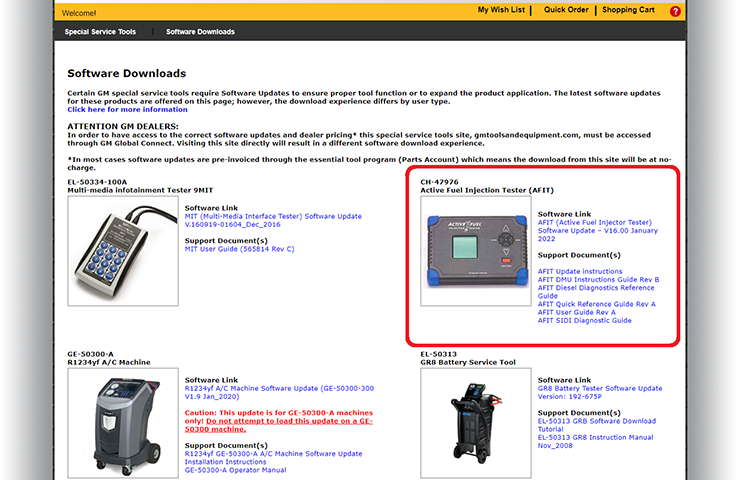Open EL-50313 GR8 Software Download Tutorial
Image resolution: width=740 pixels, height=480 pixels.
coord(597,425)
